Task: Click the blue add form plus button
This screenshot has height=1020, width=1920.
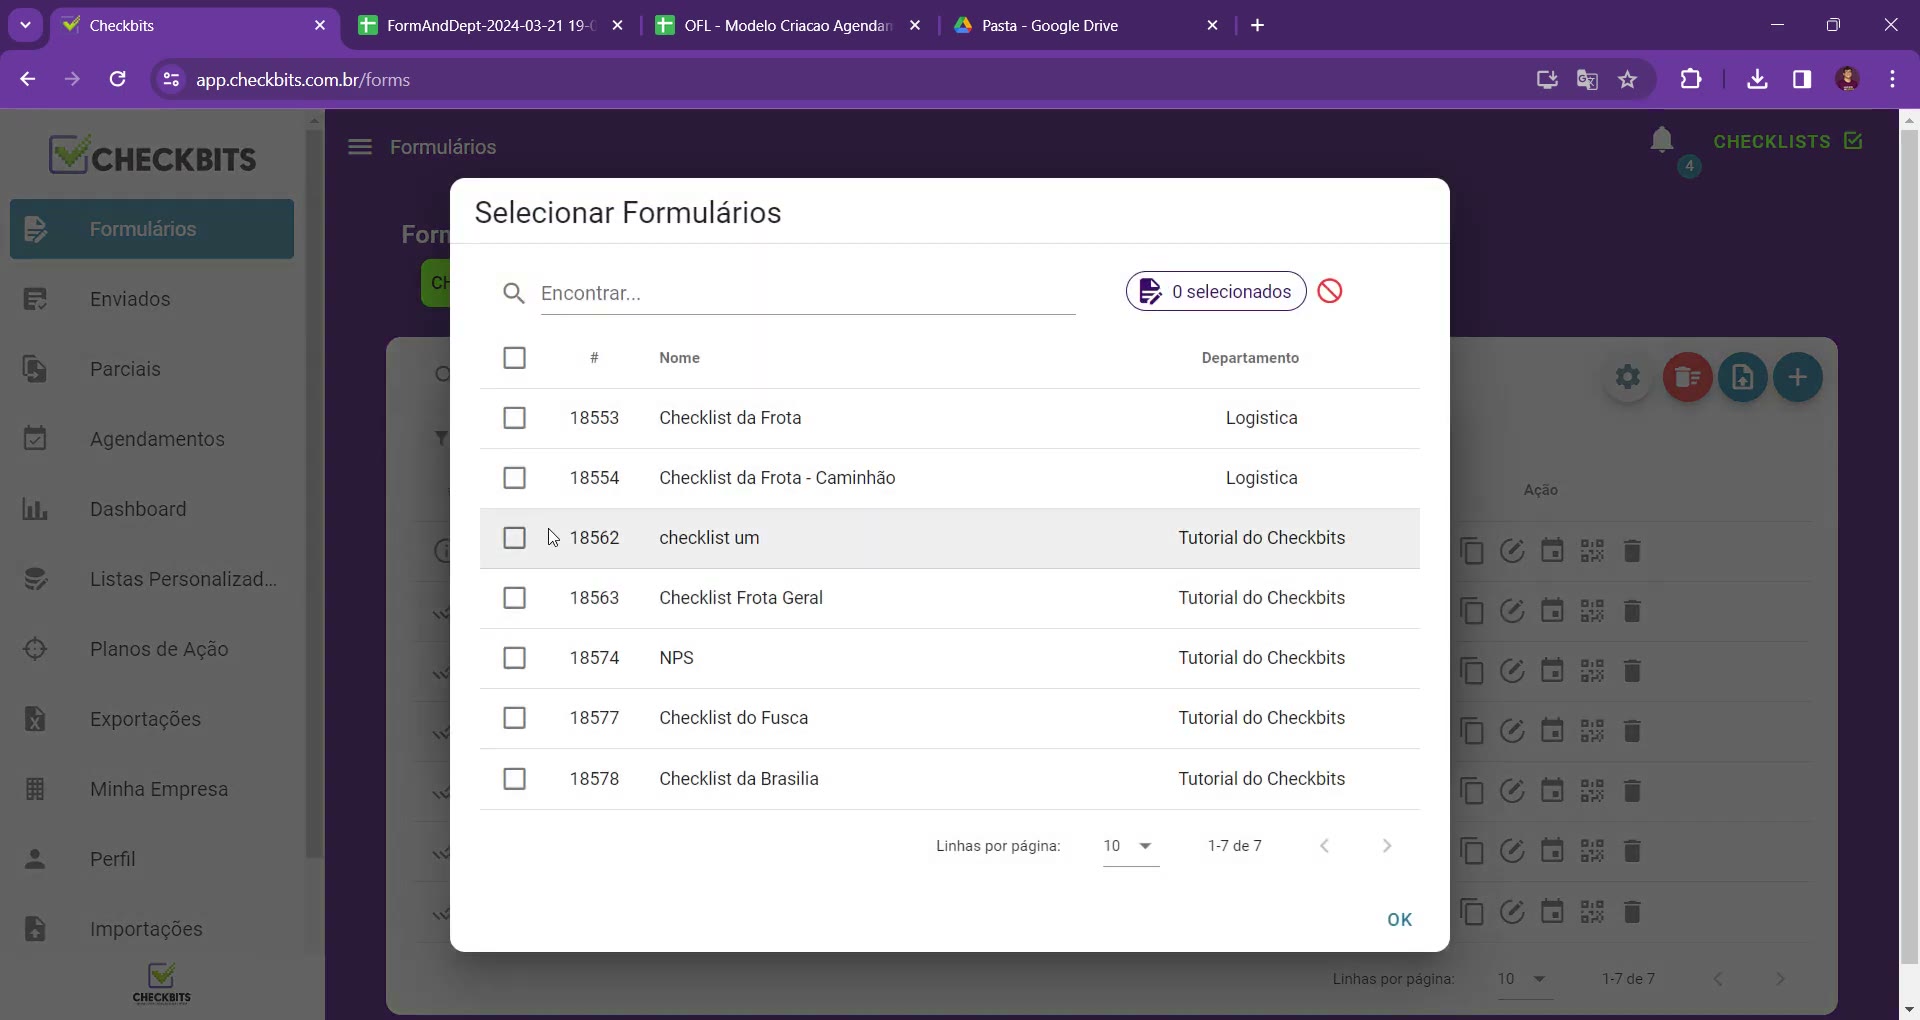Action: (1797, 377)
